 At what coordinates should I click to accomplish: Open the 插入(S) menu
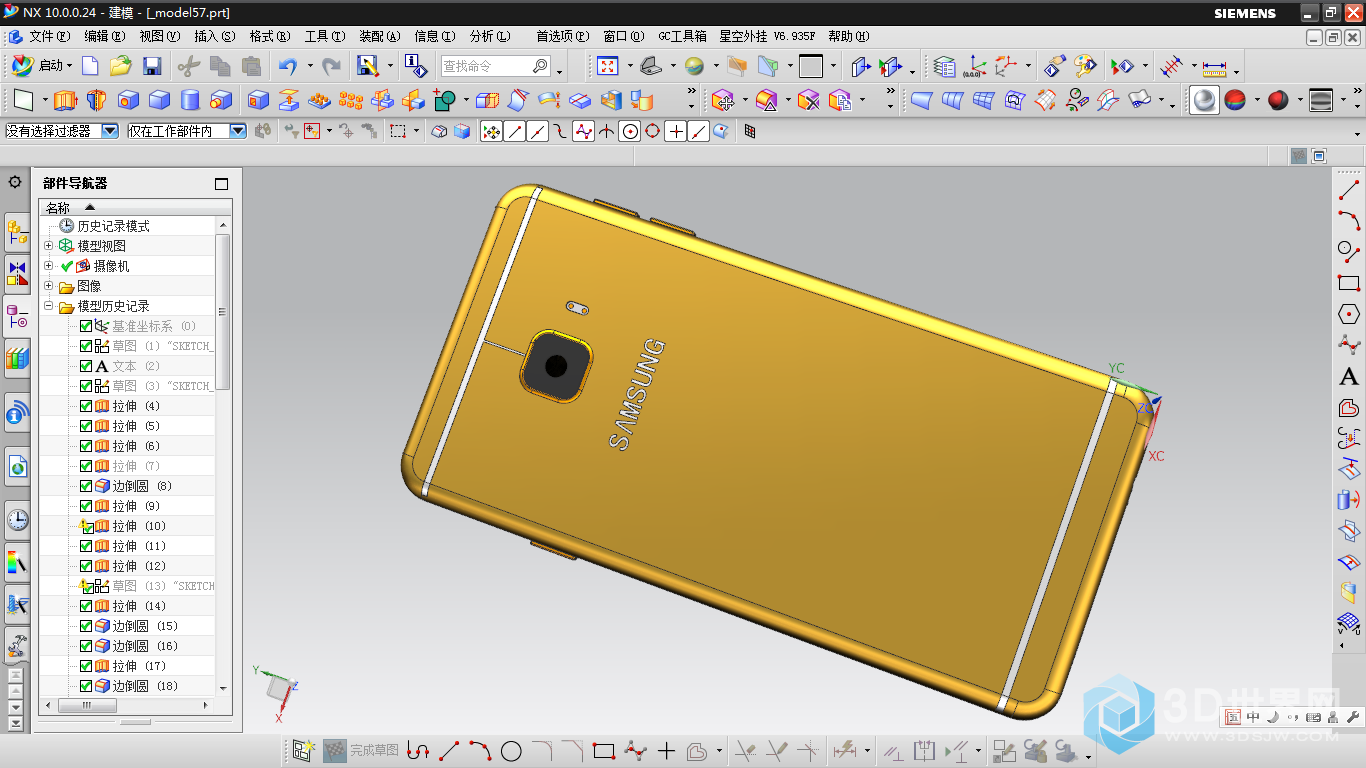point(215,36)
